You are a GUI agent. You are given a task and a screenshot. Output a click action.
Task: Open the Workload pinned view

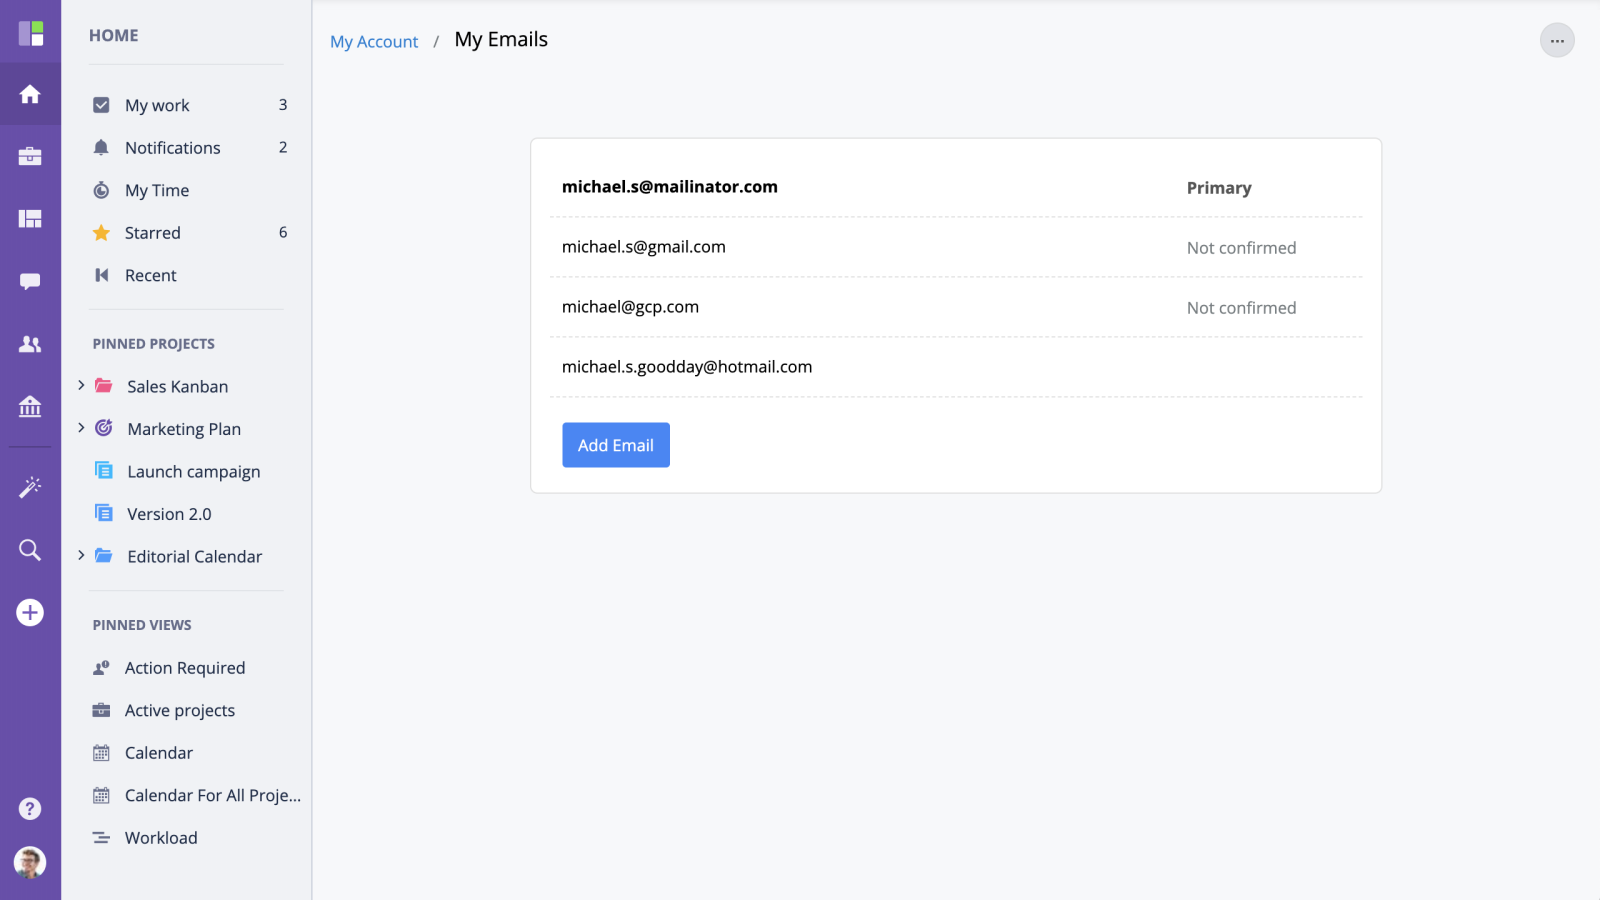coord(160,838)
